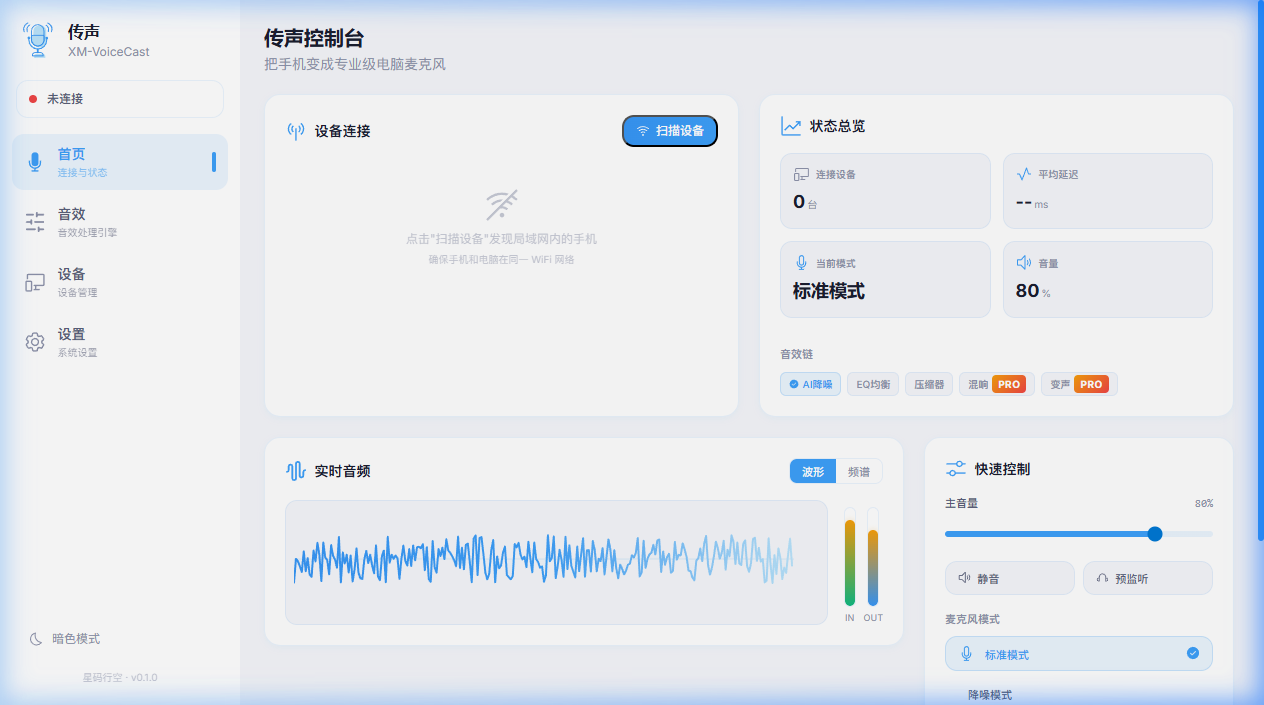Click the pulse icon in 平均延迟 card
This screenshot has height=705, width=1264.
[1023, 174]
